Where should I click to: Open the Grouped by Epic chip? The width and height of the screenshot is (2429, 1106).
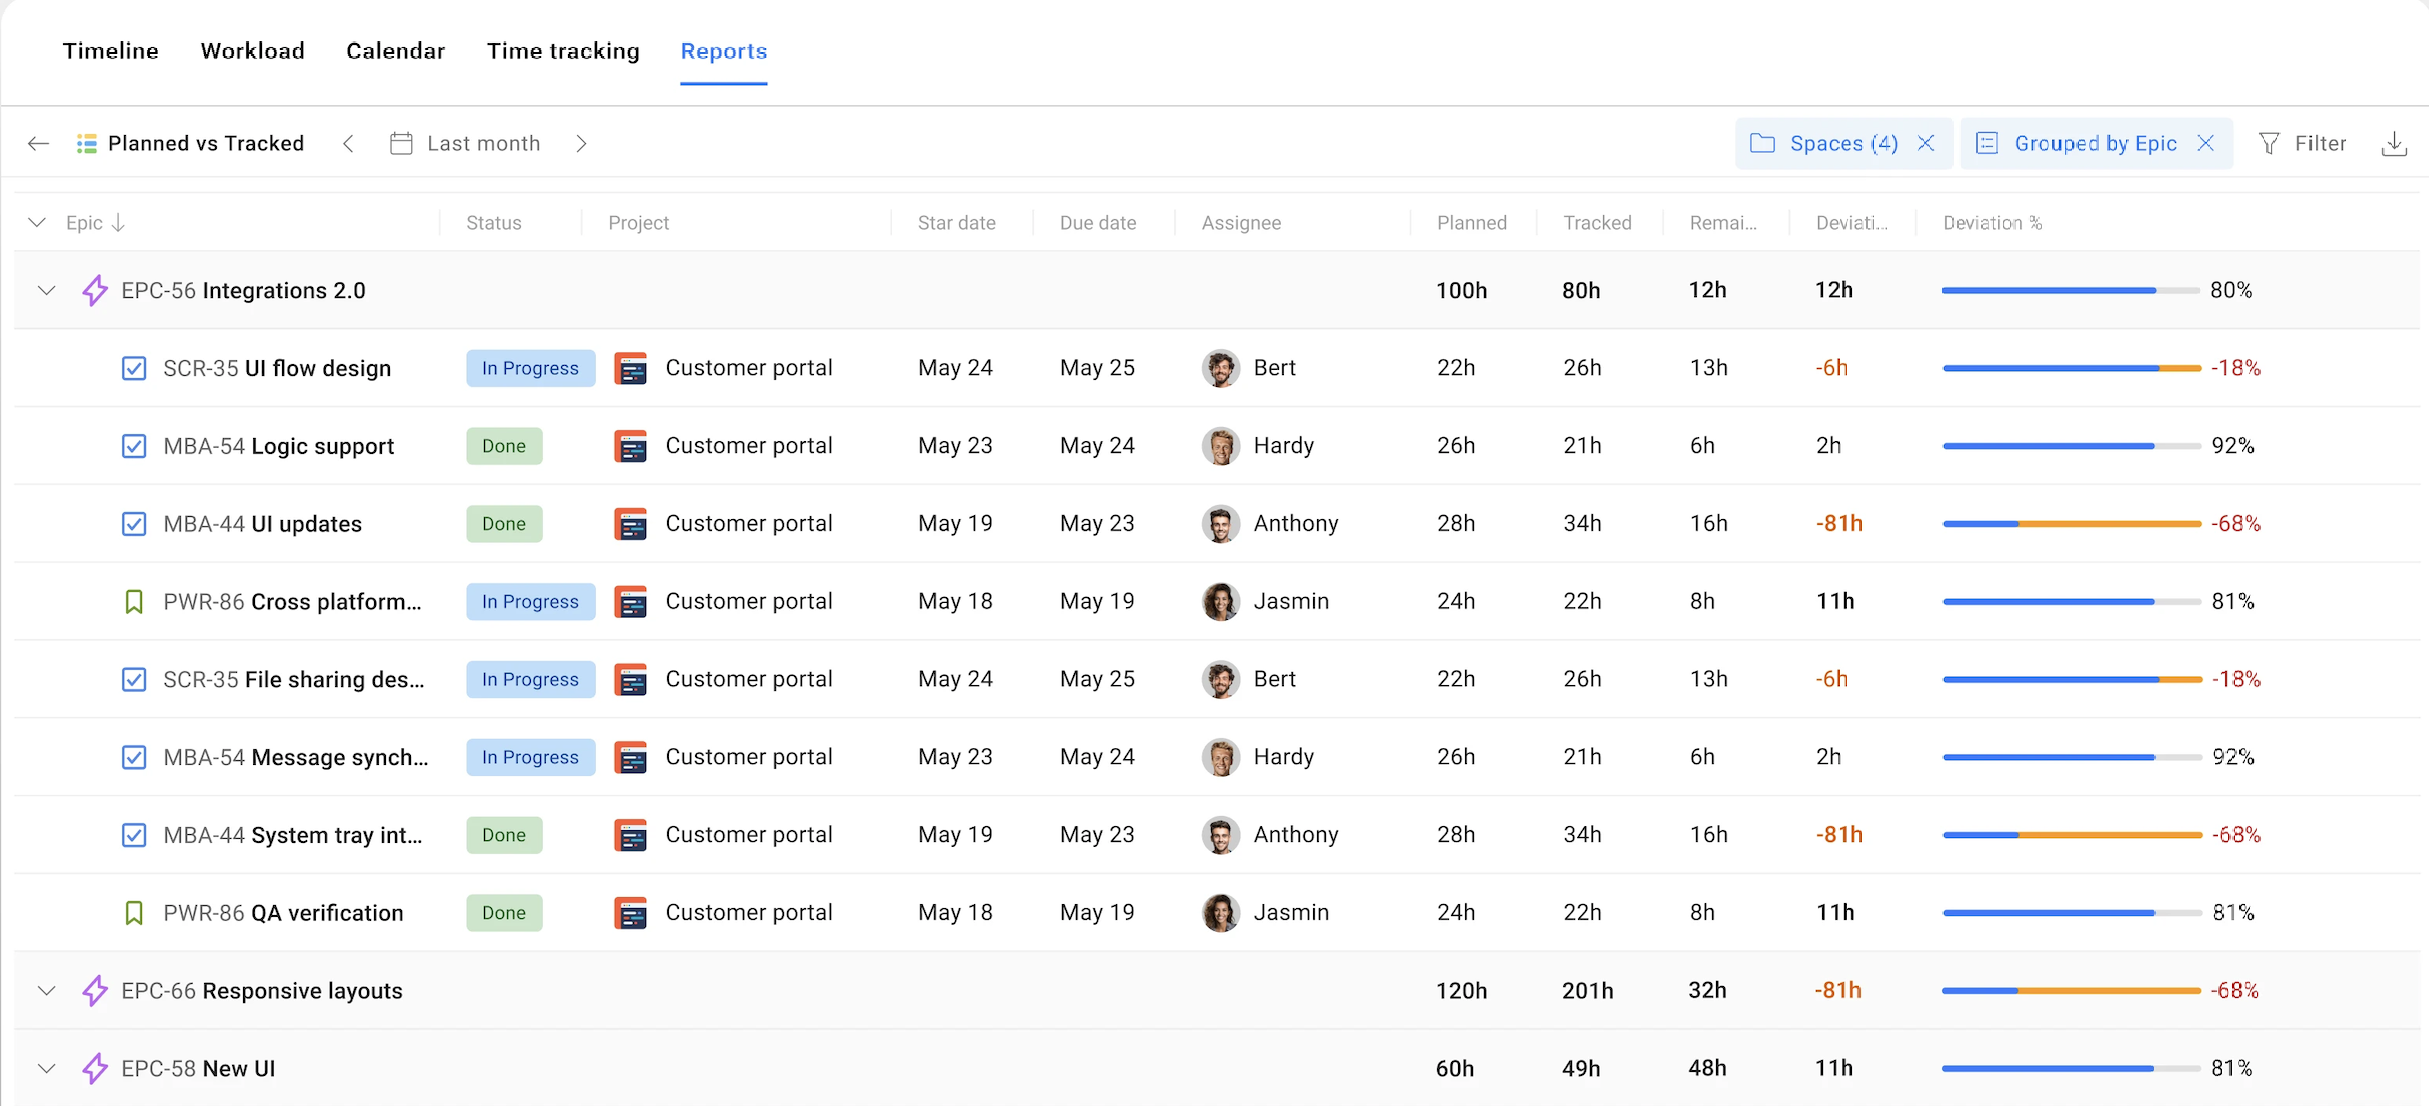[2095, 144]
